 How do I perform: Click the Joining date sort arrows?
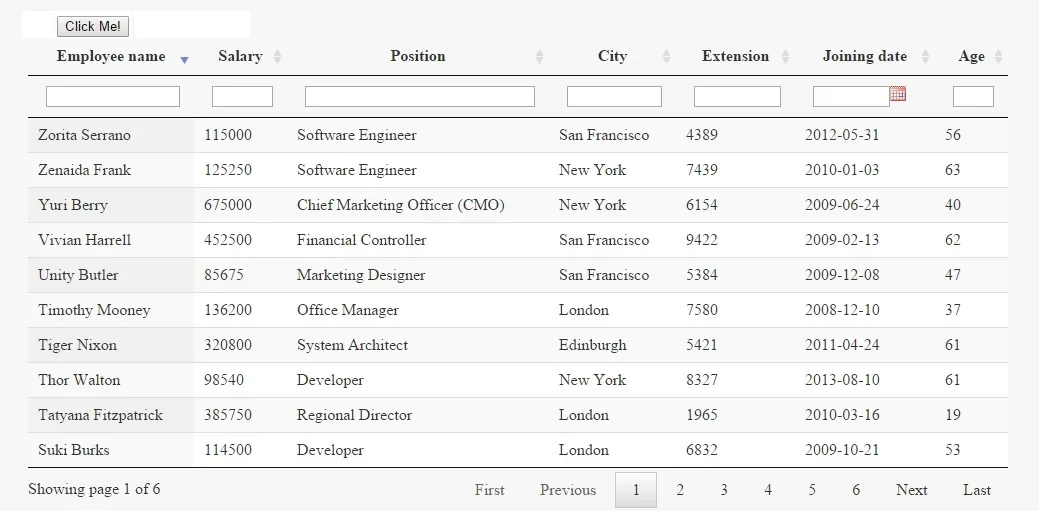[925, 57]
